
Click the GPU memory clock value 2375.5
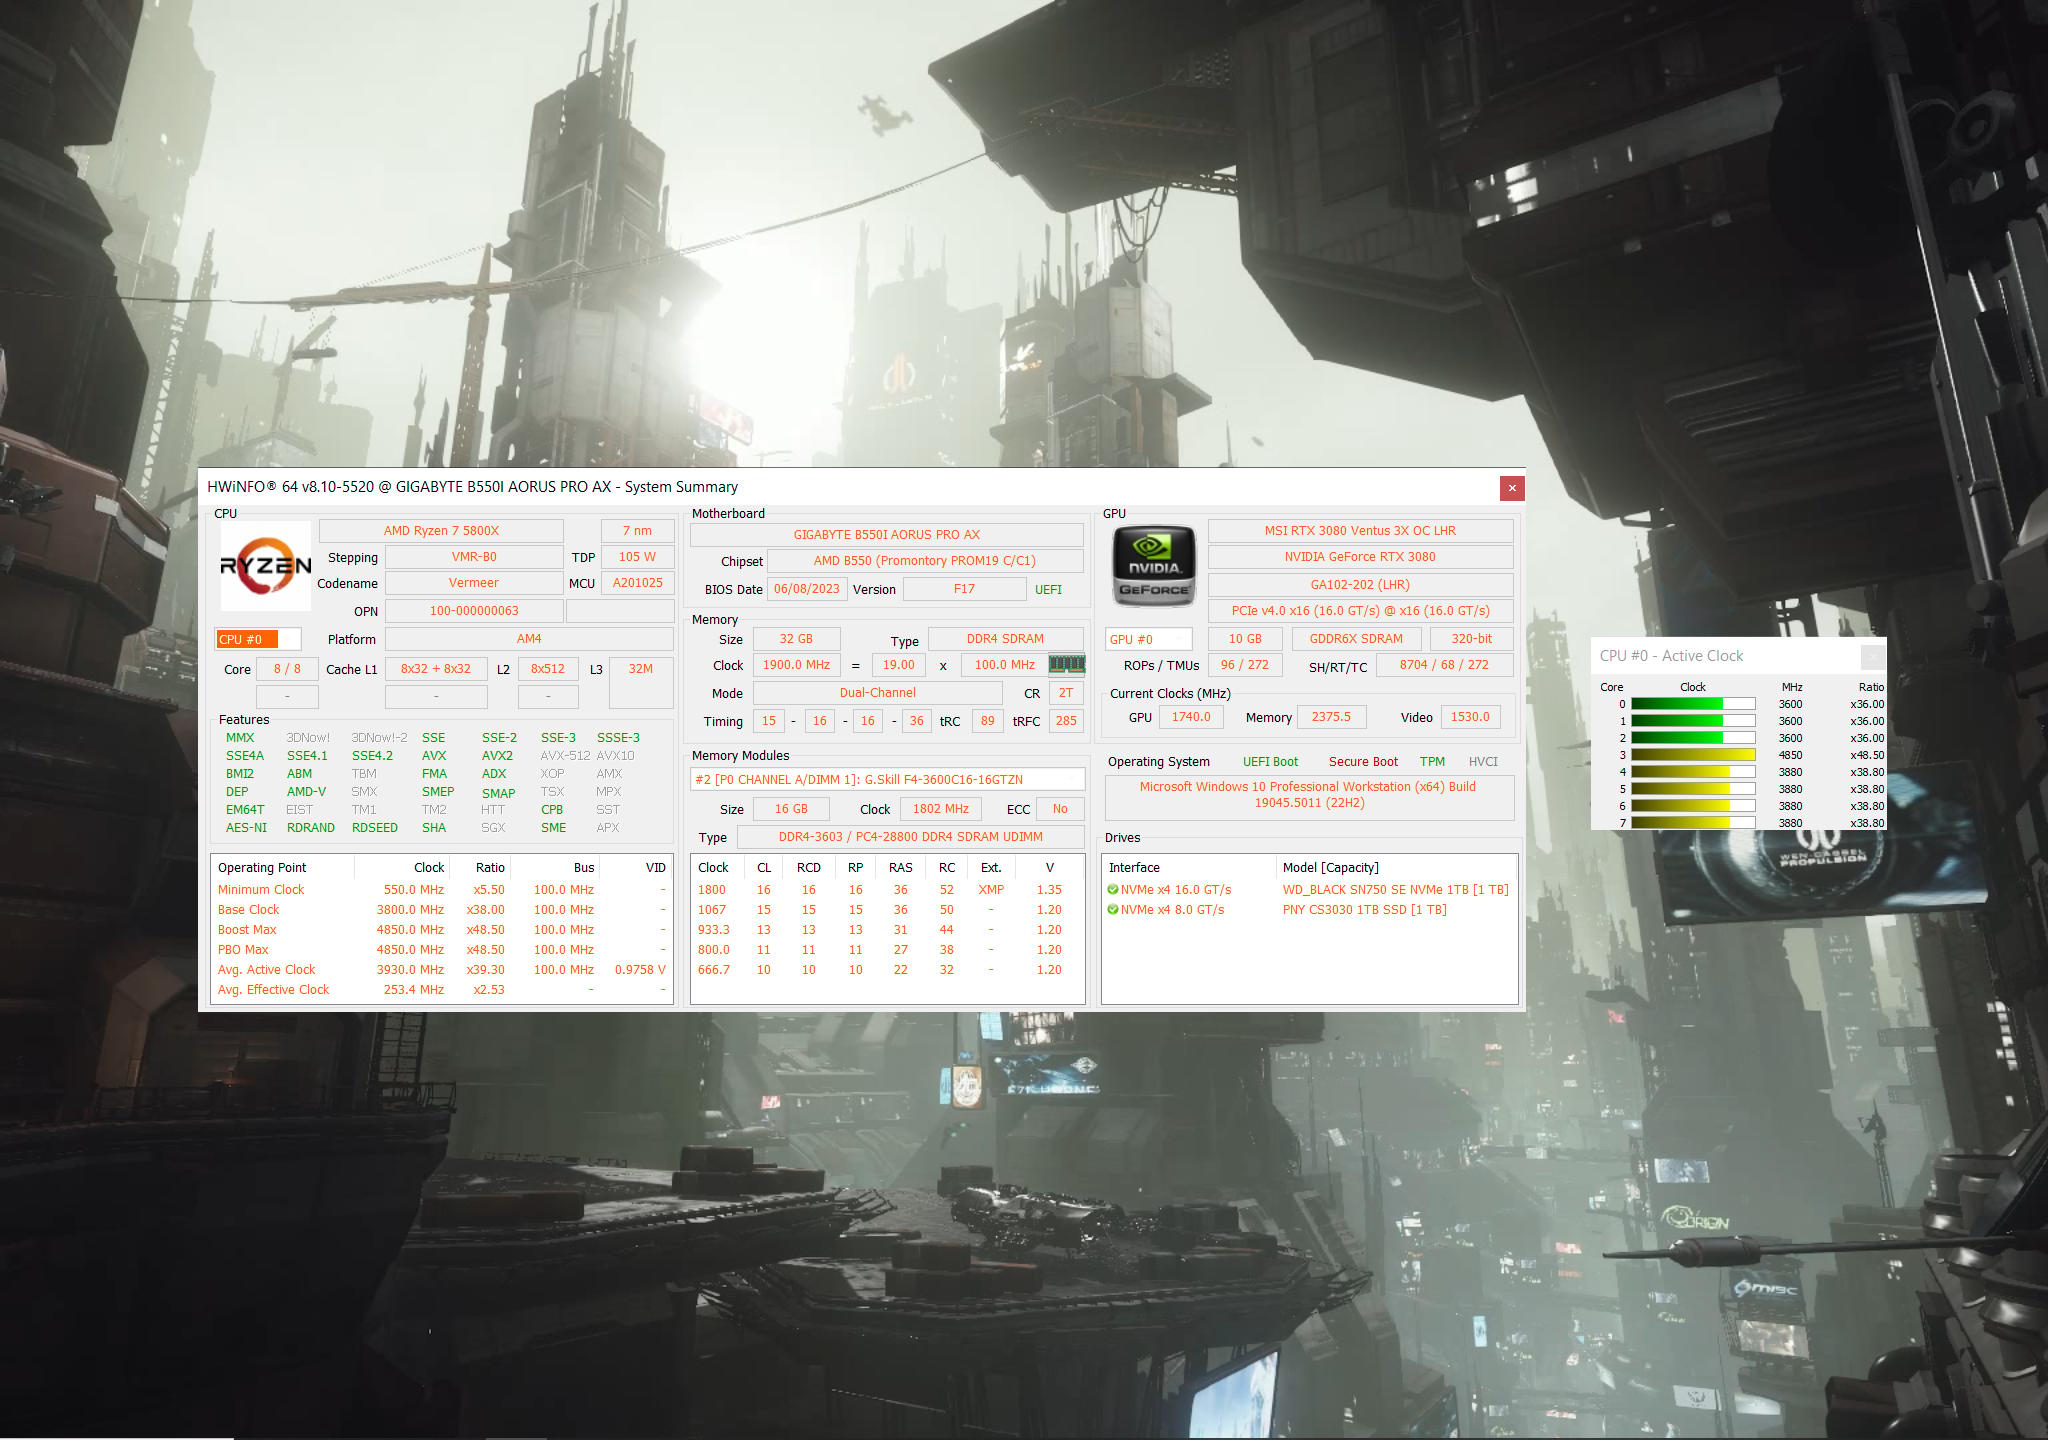pos(1331,717)
